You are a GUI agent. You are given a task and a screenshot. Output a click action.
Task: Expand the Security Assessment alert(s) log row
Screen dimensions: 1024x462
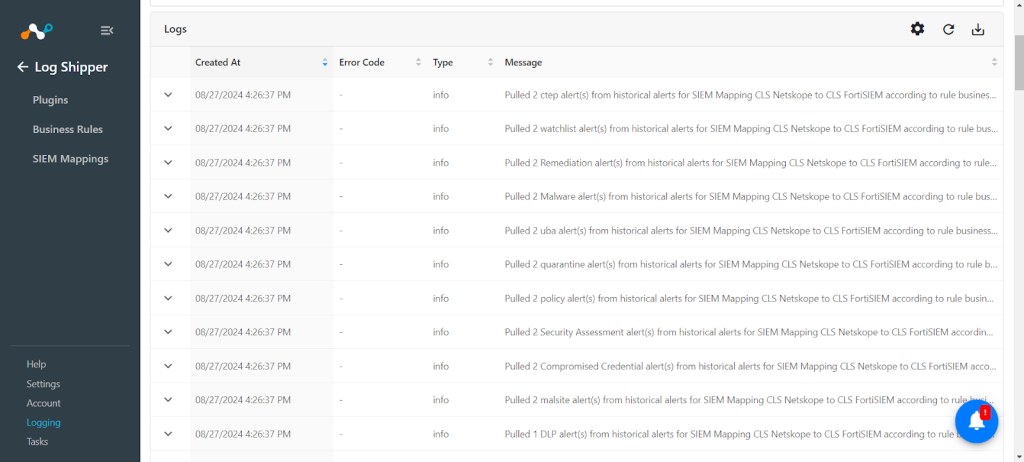click(168, 332)
